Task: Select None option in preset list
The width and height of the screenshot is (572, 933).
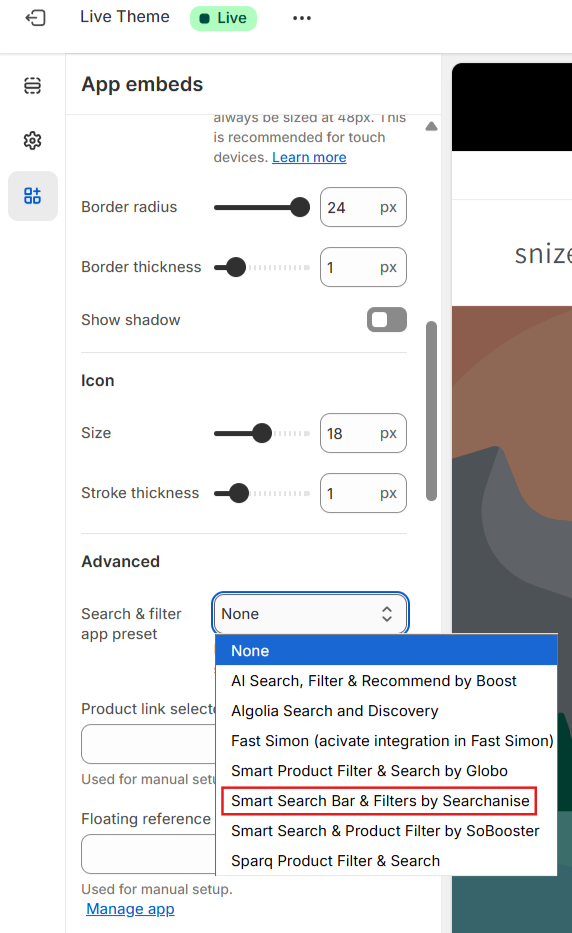Action: coord(386,650)
